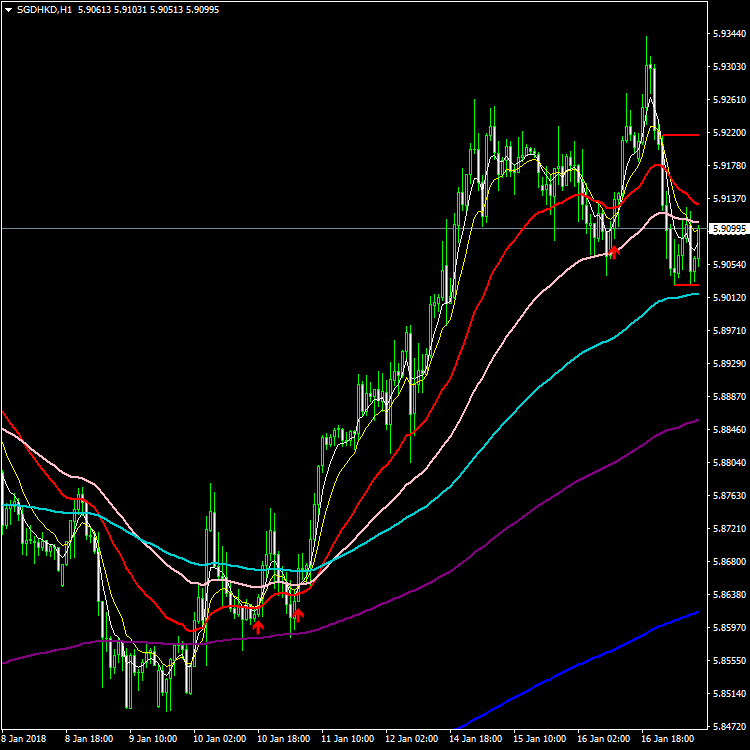Click the 5.84720 price axis label
Viewport: 750px width, 750px height.
point(729,727)
